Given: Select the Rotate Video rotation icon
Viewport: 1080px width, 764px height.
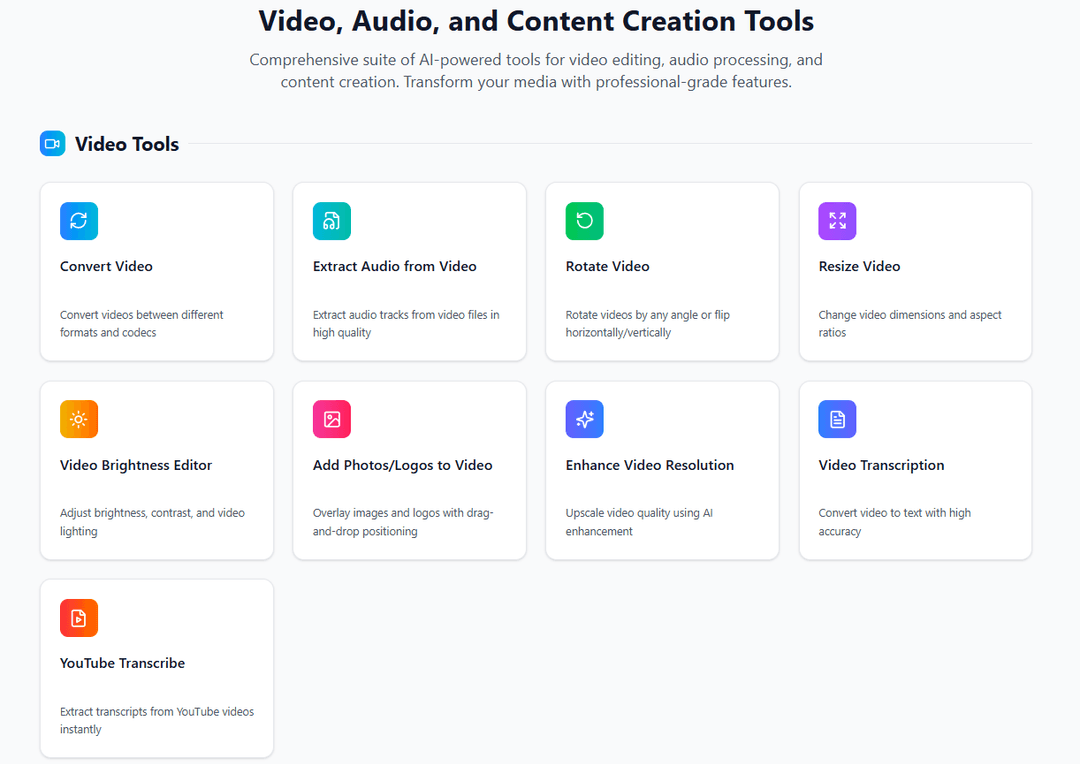Looking at the screenshot, I should click(585, 221).
